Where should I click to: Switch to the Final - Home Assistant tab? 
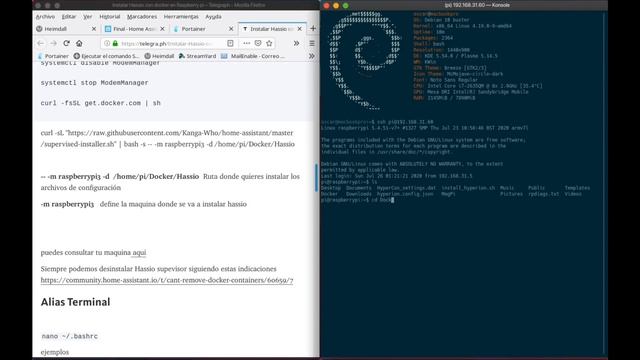[135, 29]
